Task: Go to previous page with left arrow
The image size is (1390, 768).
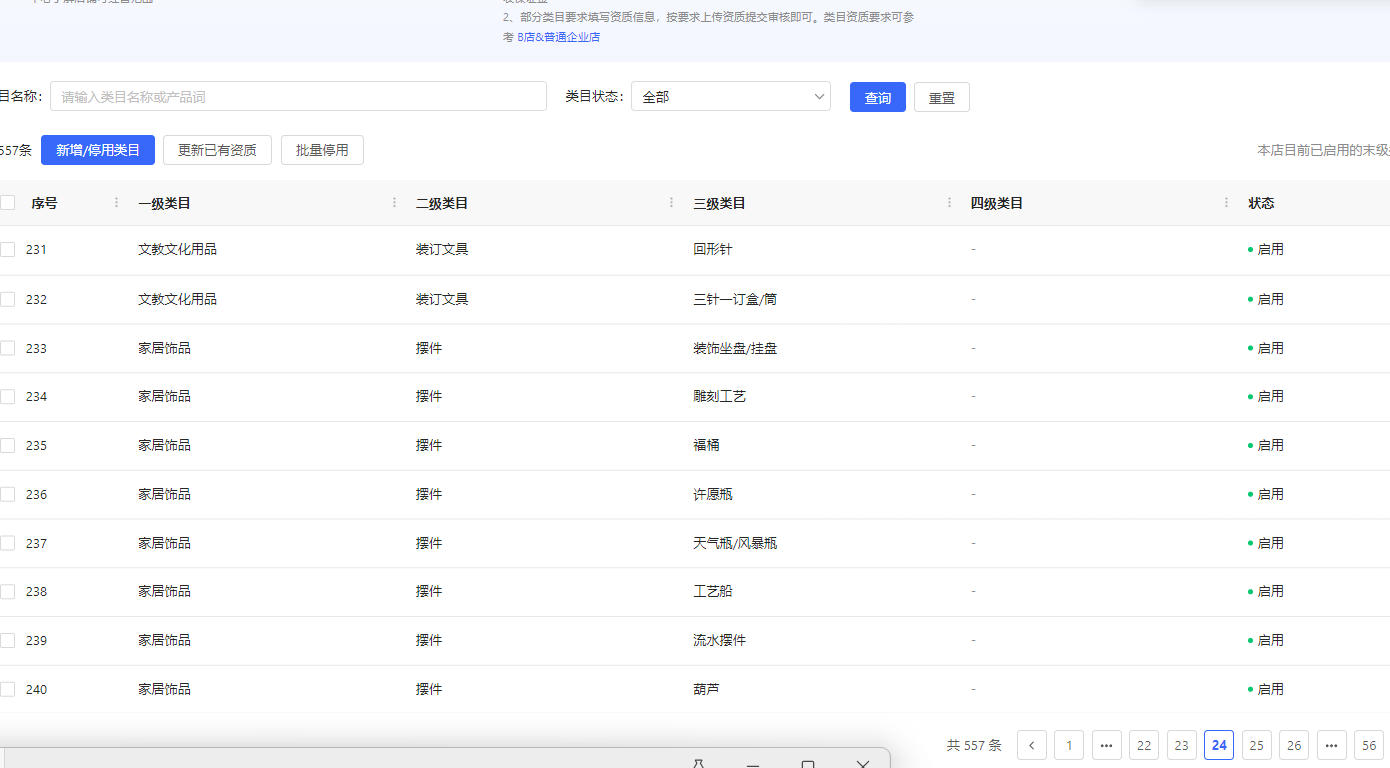Action: pos(1032,745)
